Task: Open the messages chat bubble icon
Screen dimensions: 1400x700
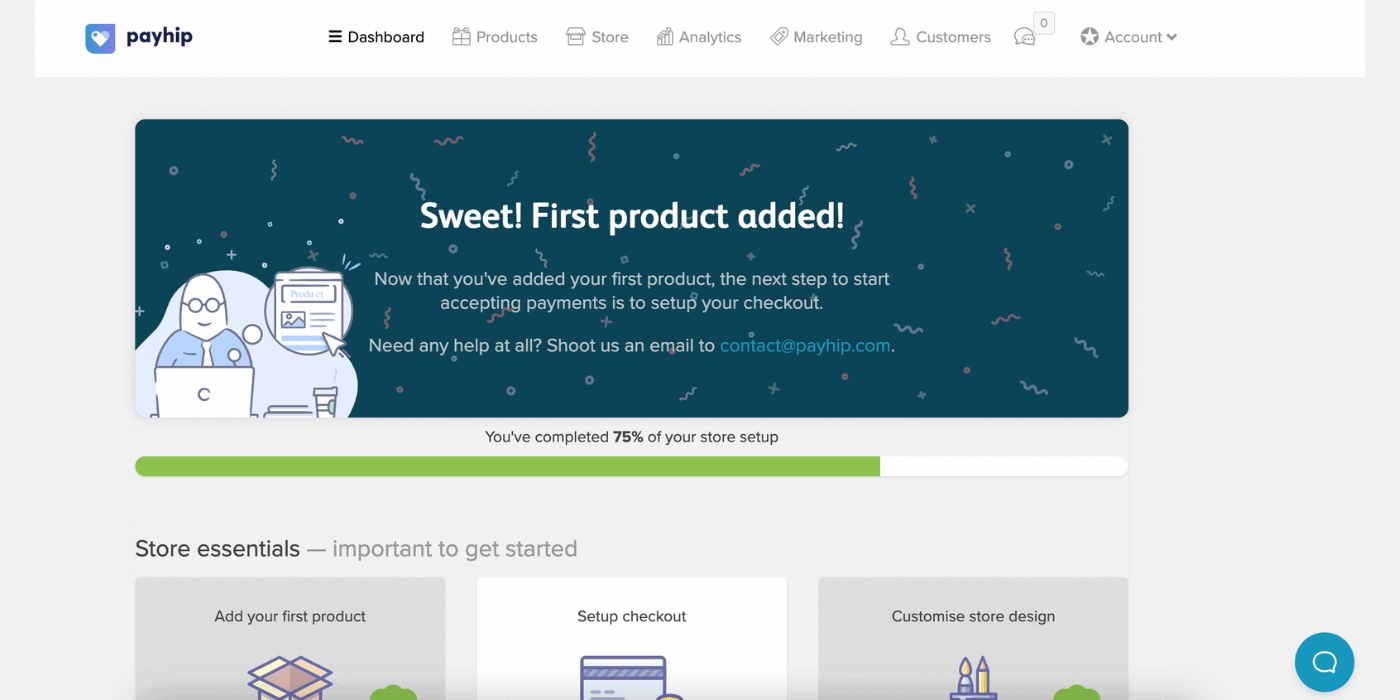Action: tap(1025, 37)
